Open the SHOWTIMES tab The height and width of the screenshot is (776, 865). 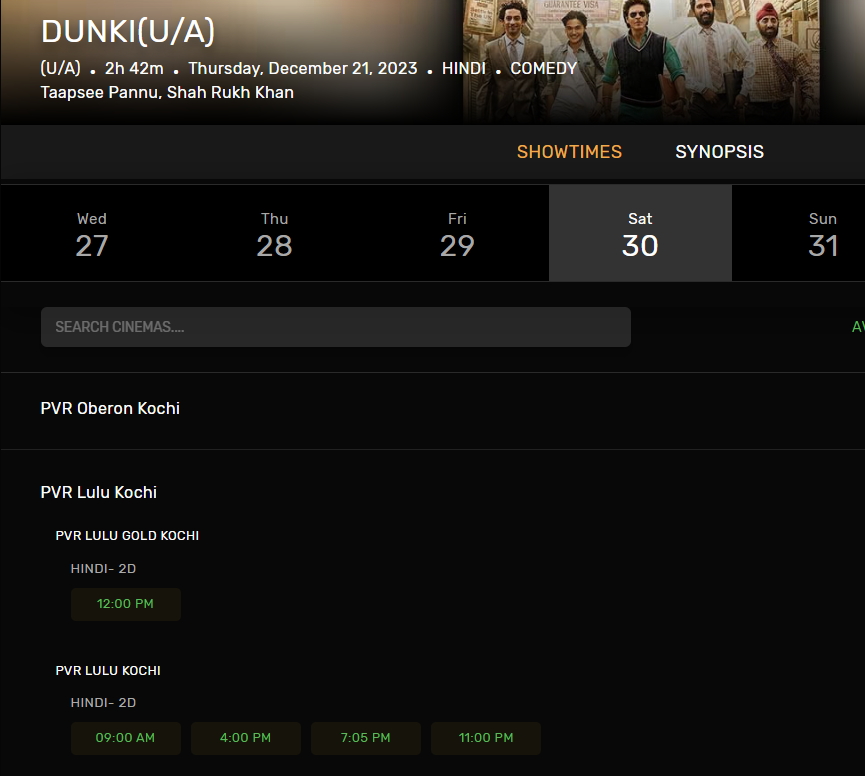(569, 152)
